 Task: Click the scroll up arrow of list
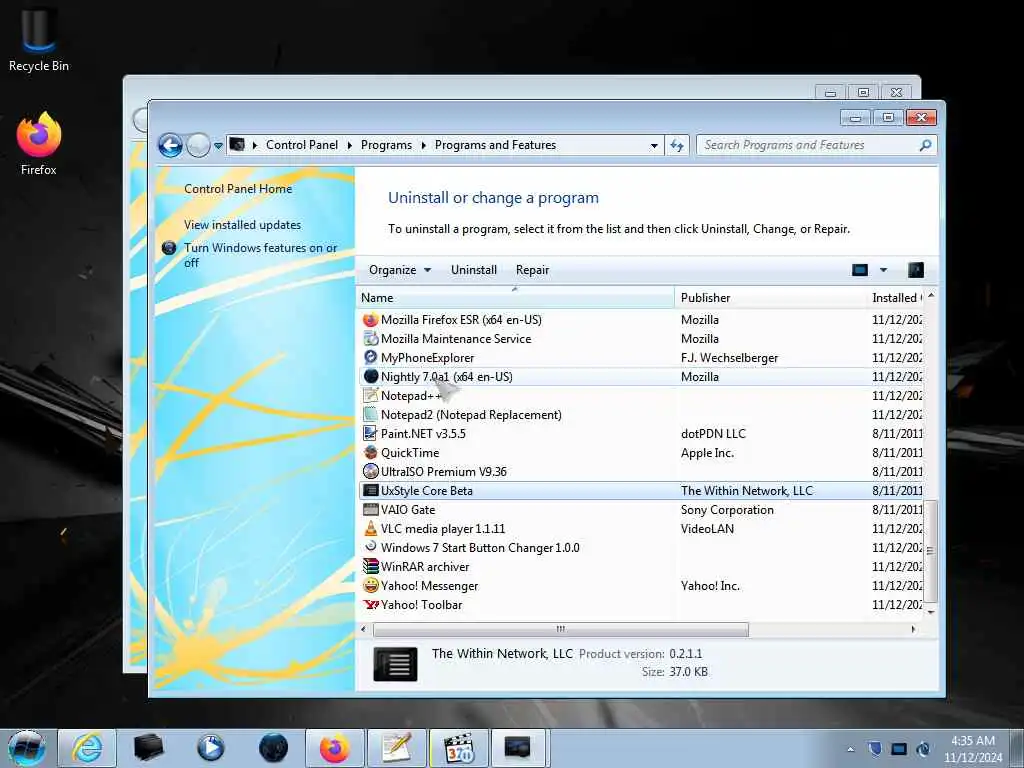tap(931, 296)
